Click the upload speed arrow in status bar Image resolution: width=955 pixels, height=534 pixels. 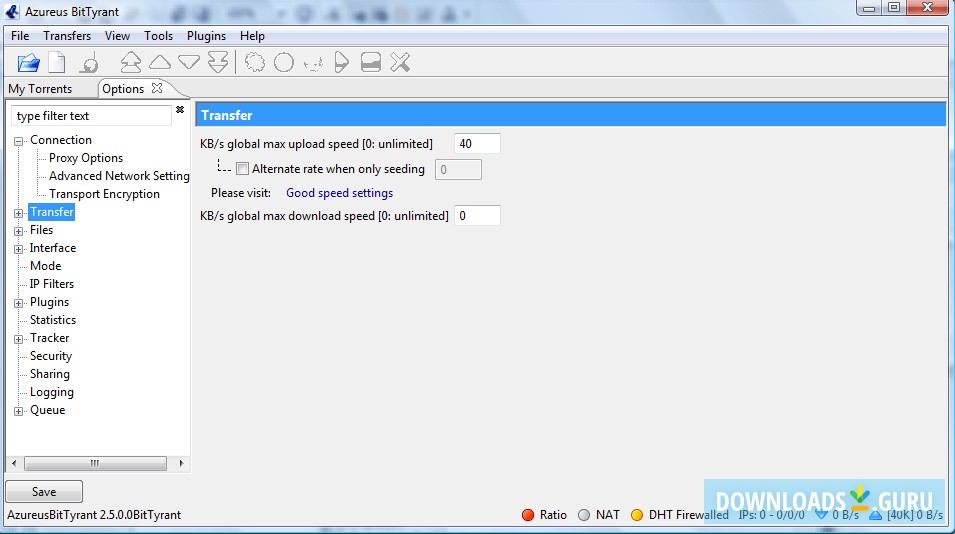[x=876, y=515]
